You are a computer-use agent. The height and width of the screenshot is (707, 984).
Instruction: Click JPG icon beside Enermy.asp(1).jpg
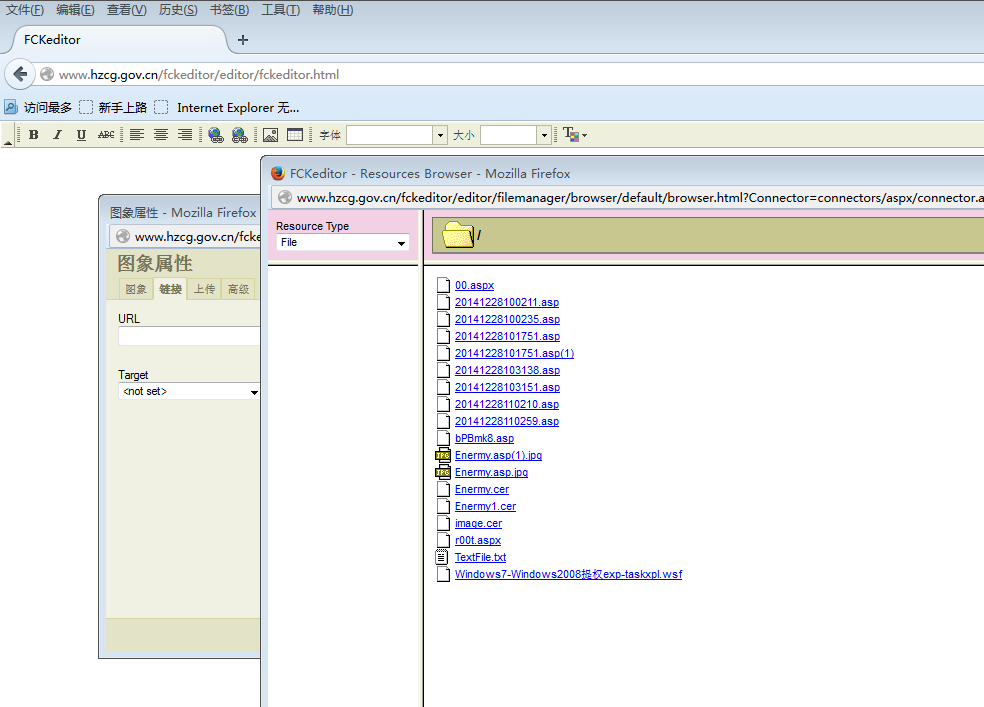(x=443, y=455)
